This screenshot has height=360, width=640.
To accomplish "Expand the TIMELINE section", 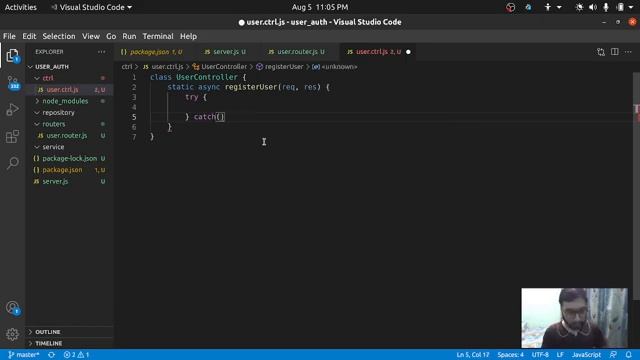I will 69,343.
